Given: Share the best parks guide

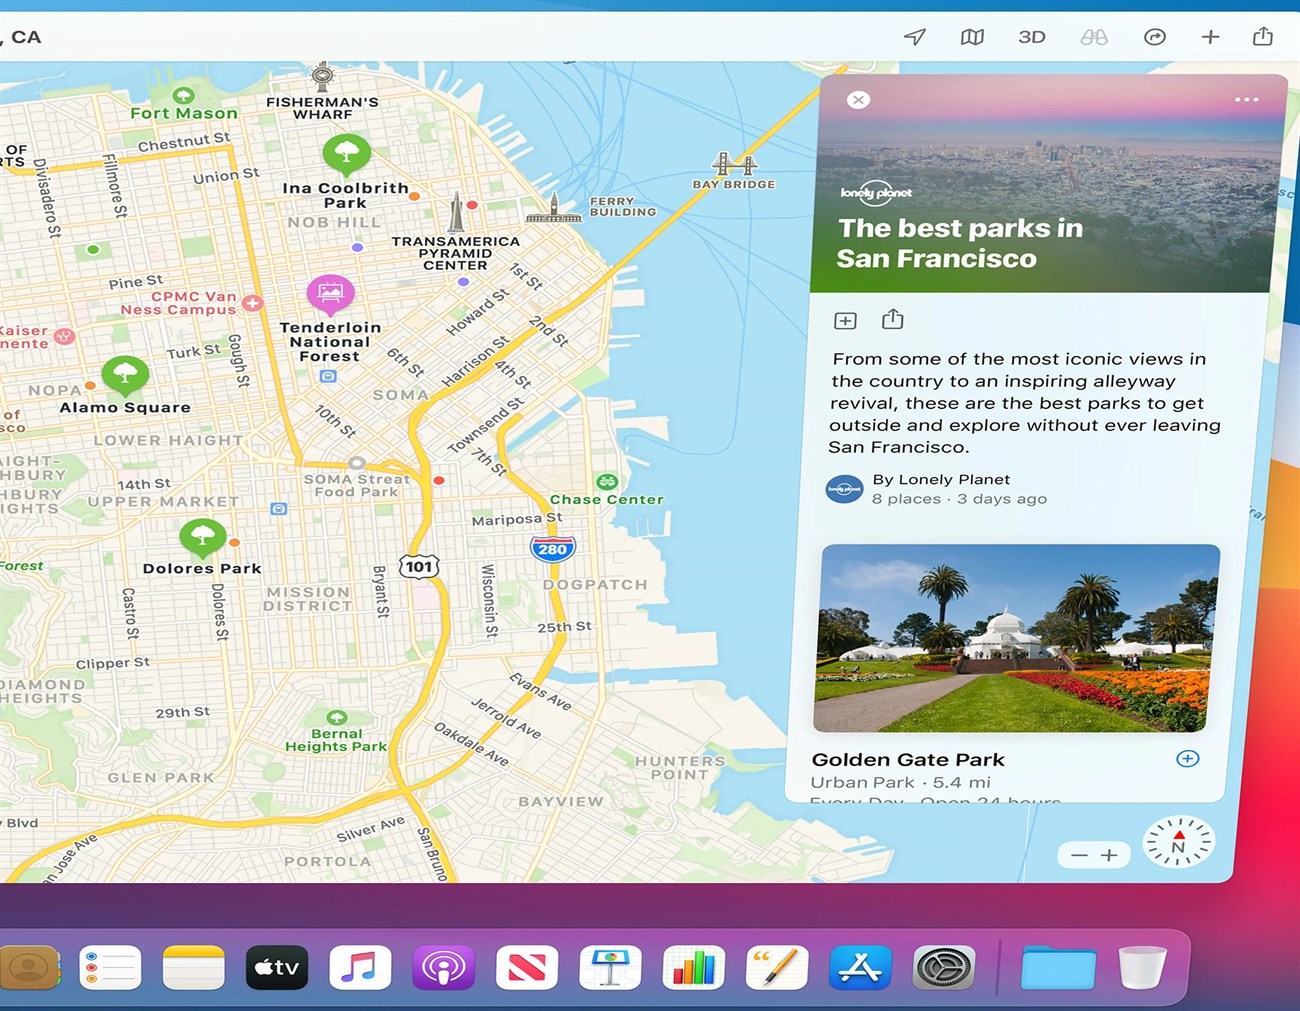Looking at the screenshot, I should tap(893, 319).
